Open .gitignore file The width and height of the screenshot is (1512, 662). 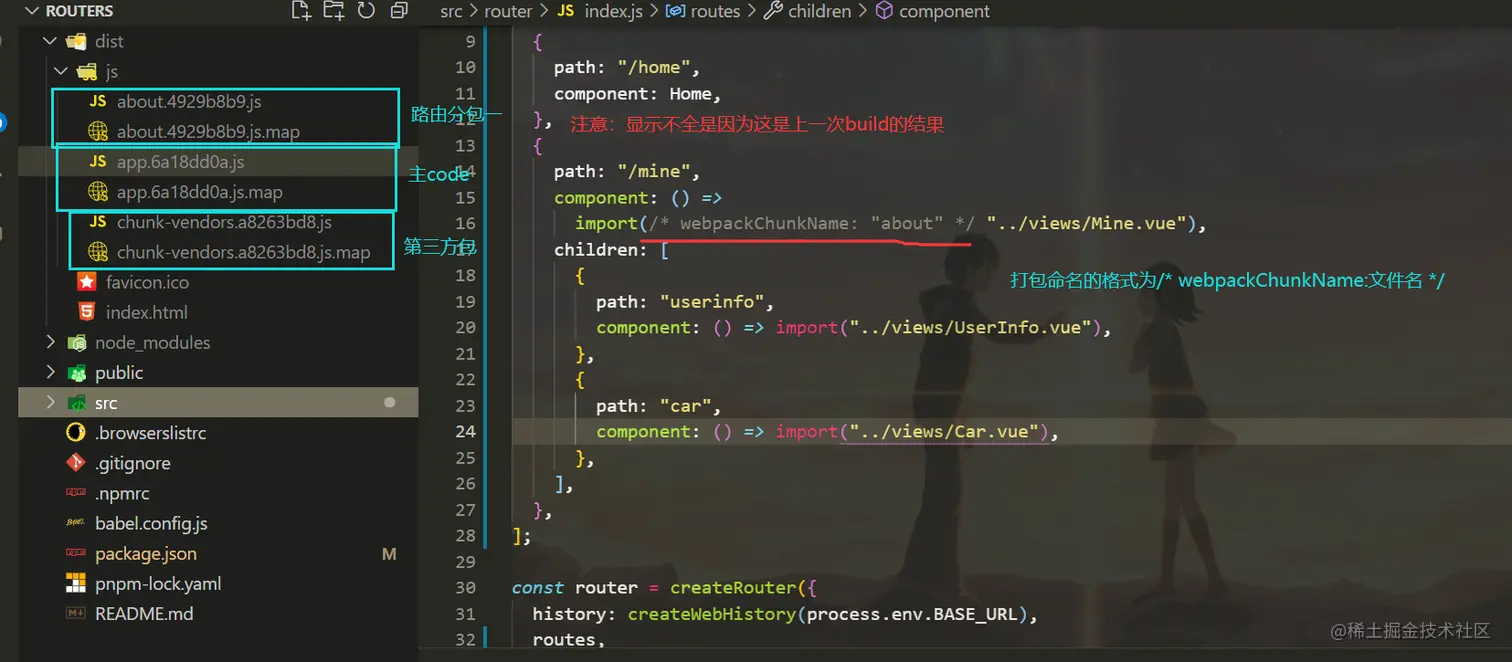[133, 463]
